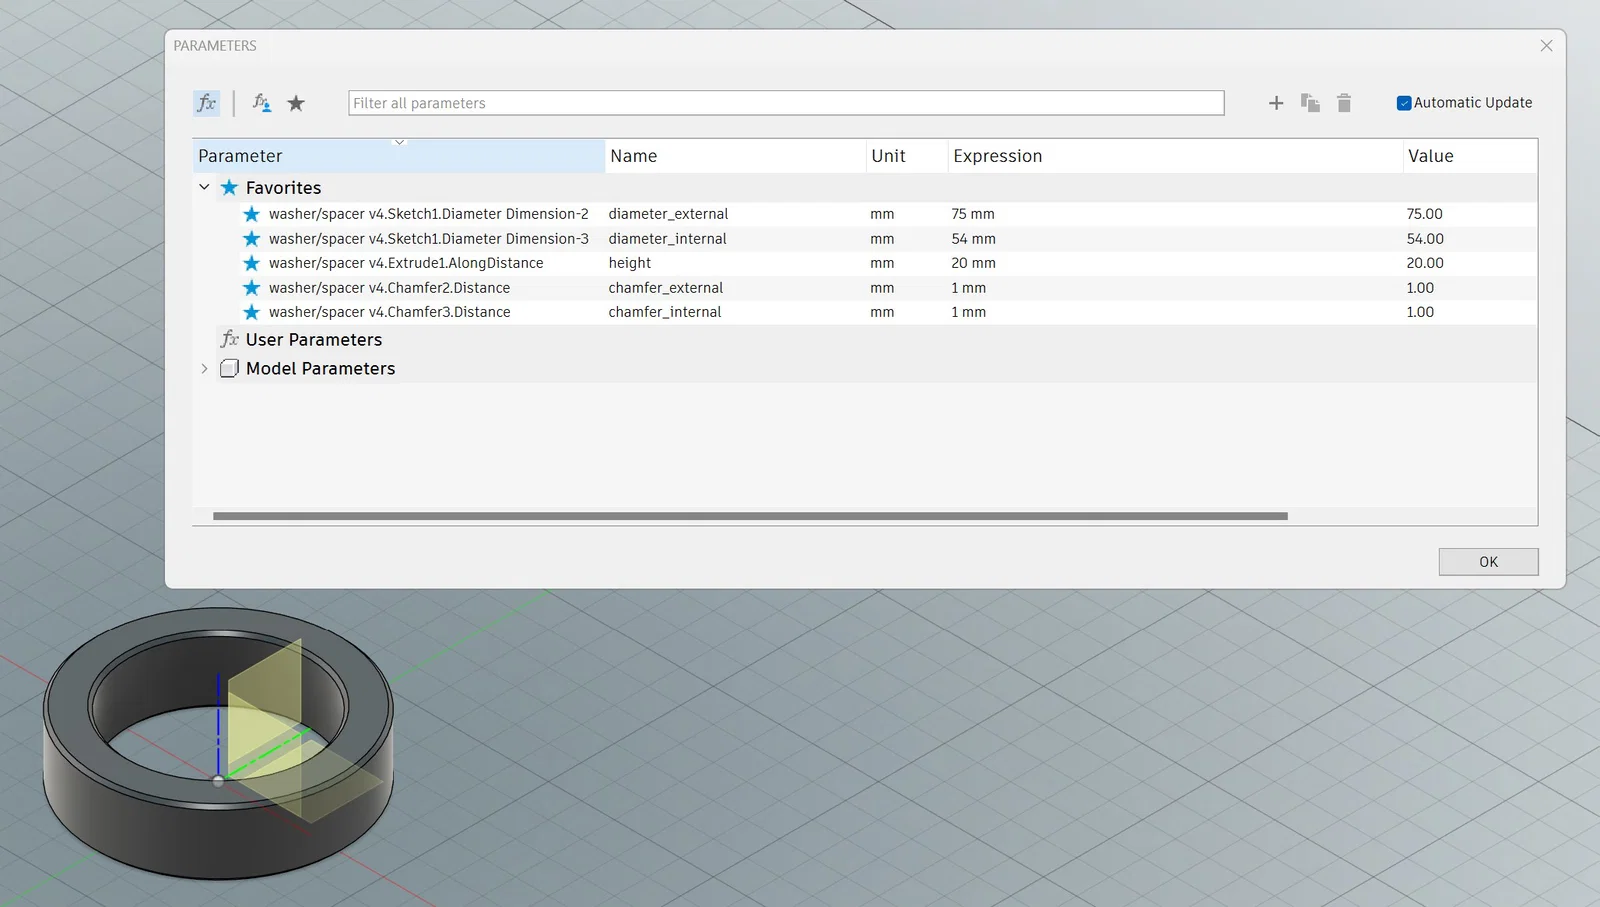
Task: Click the height name cell
Action: pos(630,263)
